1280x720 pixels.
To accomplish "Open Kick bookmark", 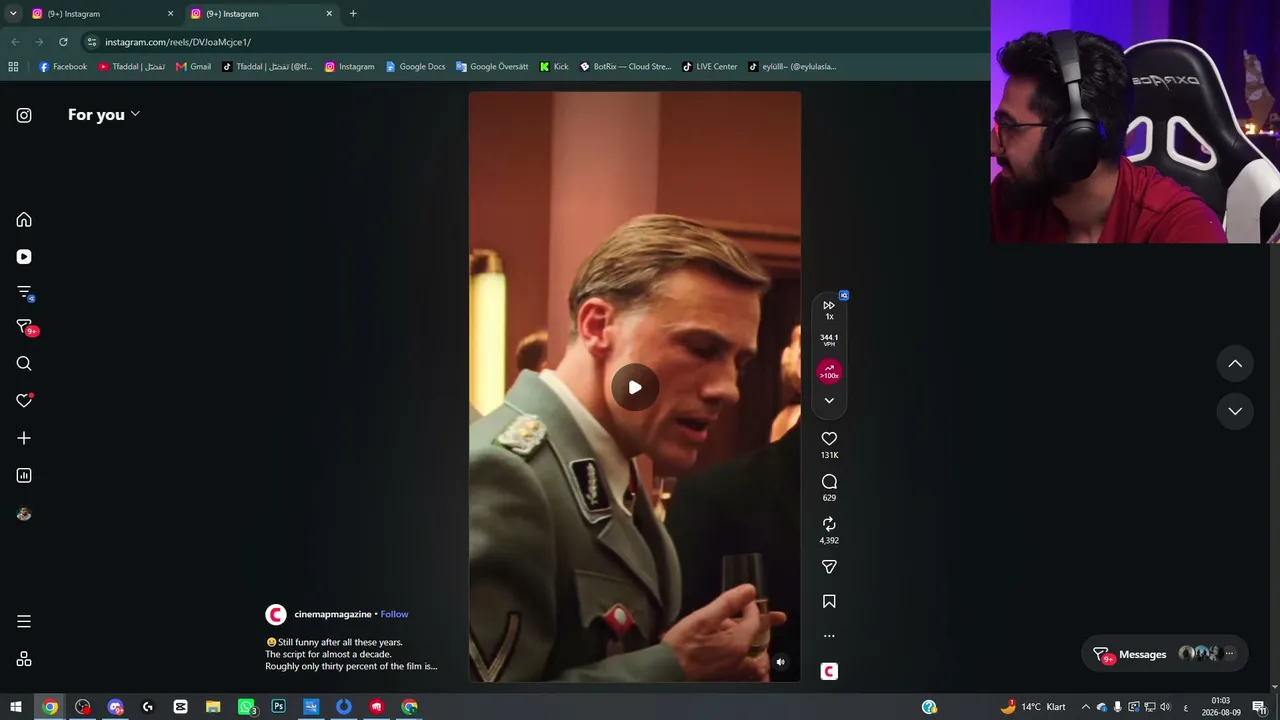I will click(554, 67).
